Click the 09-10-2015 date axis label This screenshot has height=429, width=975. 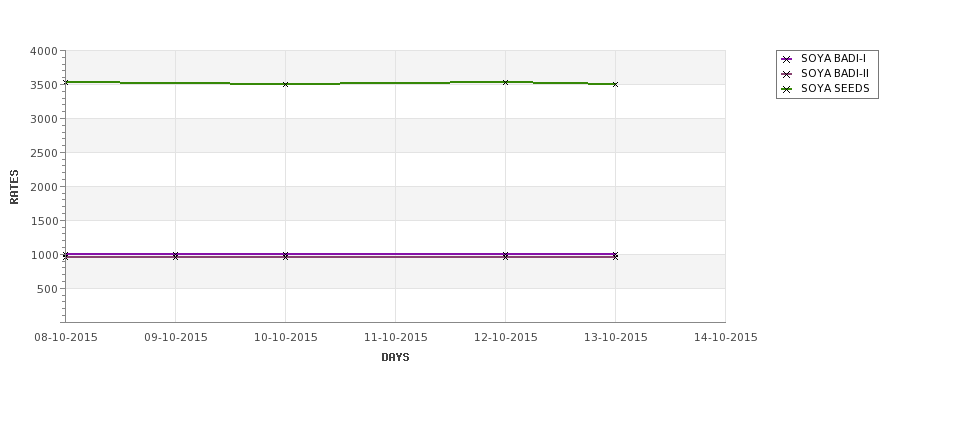(176, 338)
